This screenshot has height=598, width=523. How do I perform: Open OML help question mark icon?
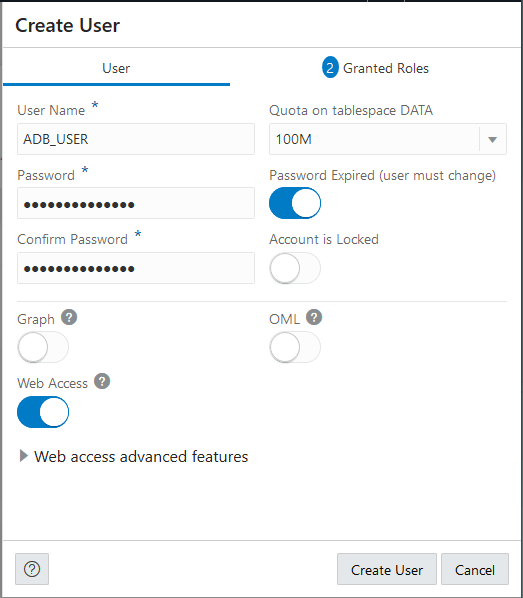pyautogui.click(x=314, y=317)
